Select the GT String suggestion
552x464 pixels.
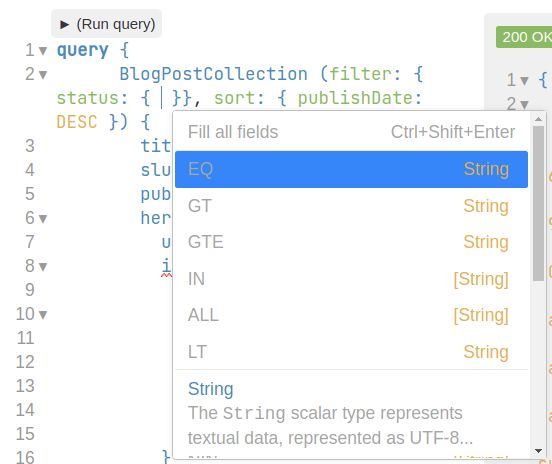(x=351, y=206)
